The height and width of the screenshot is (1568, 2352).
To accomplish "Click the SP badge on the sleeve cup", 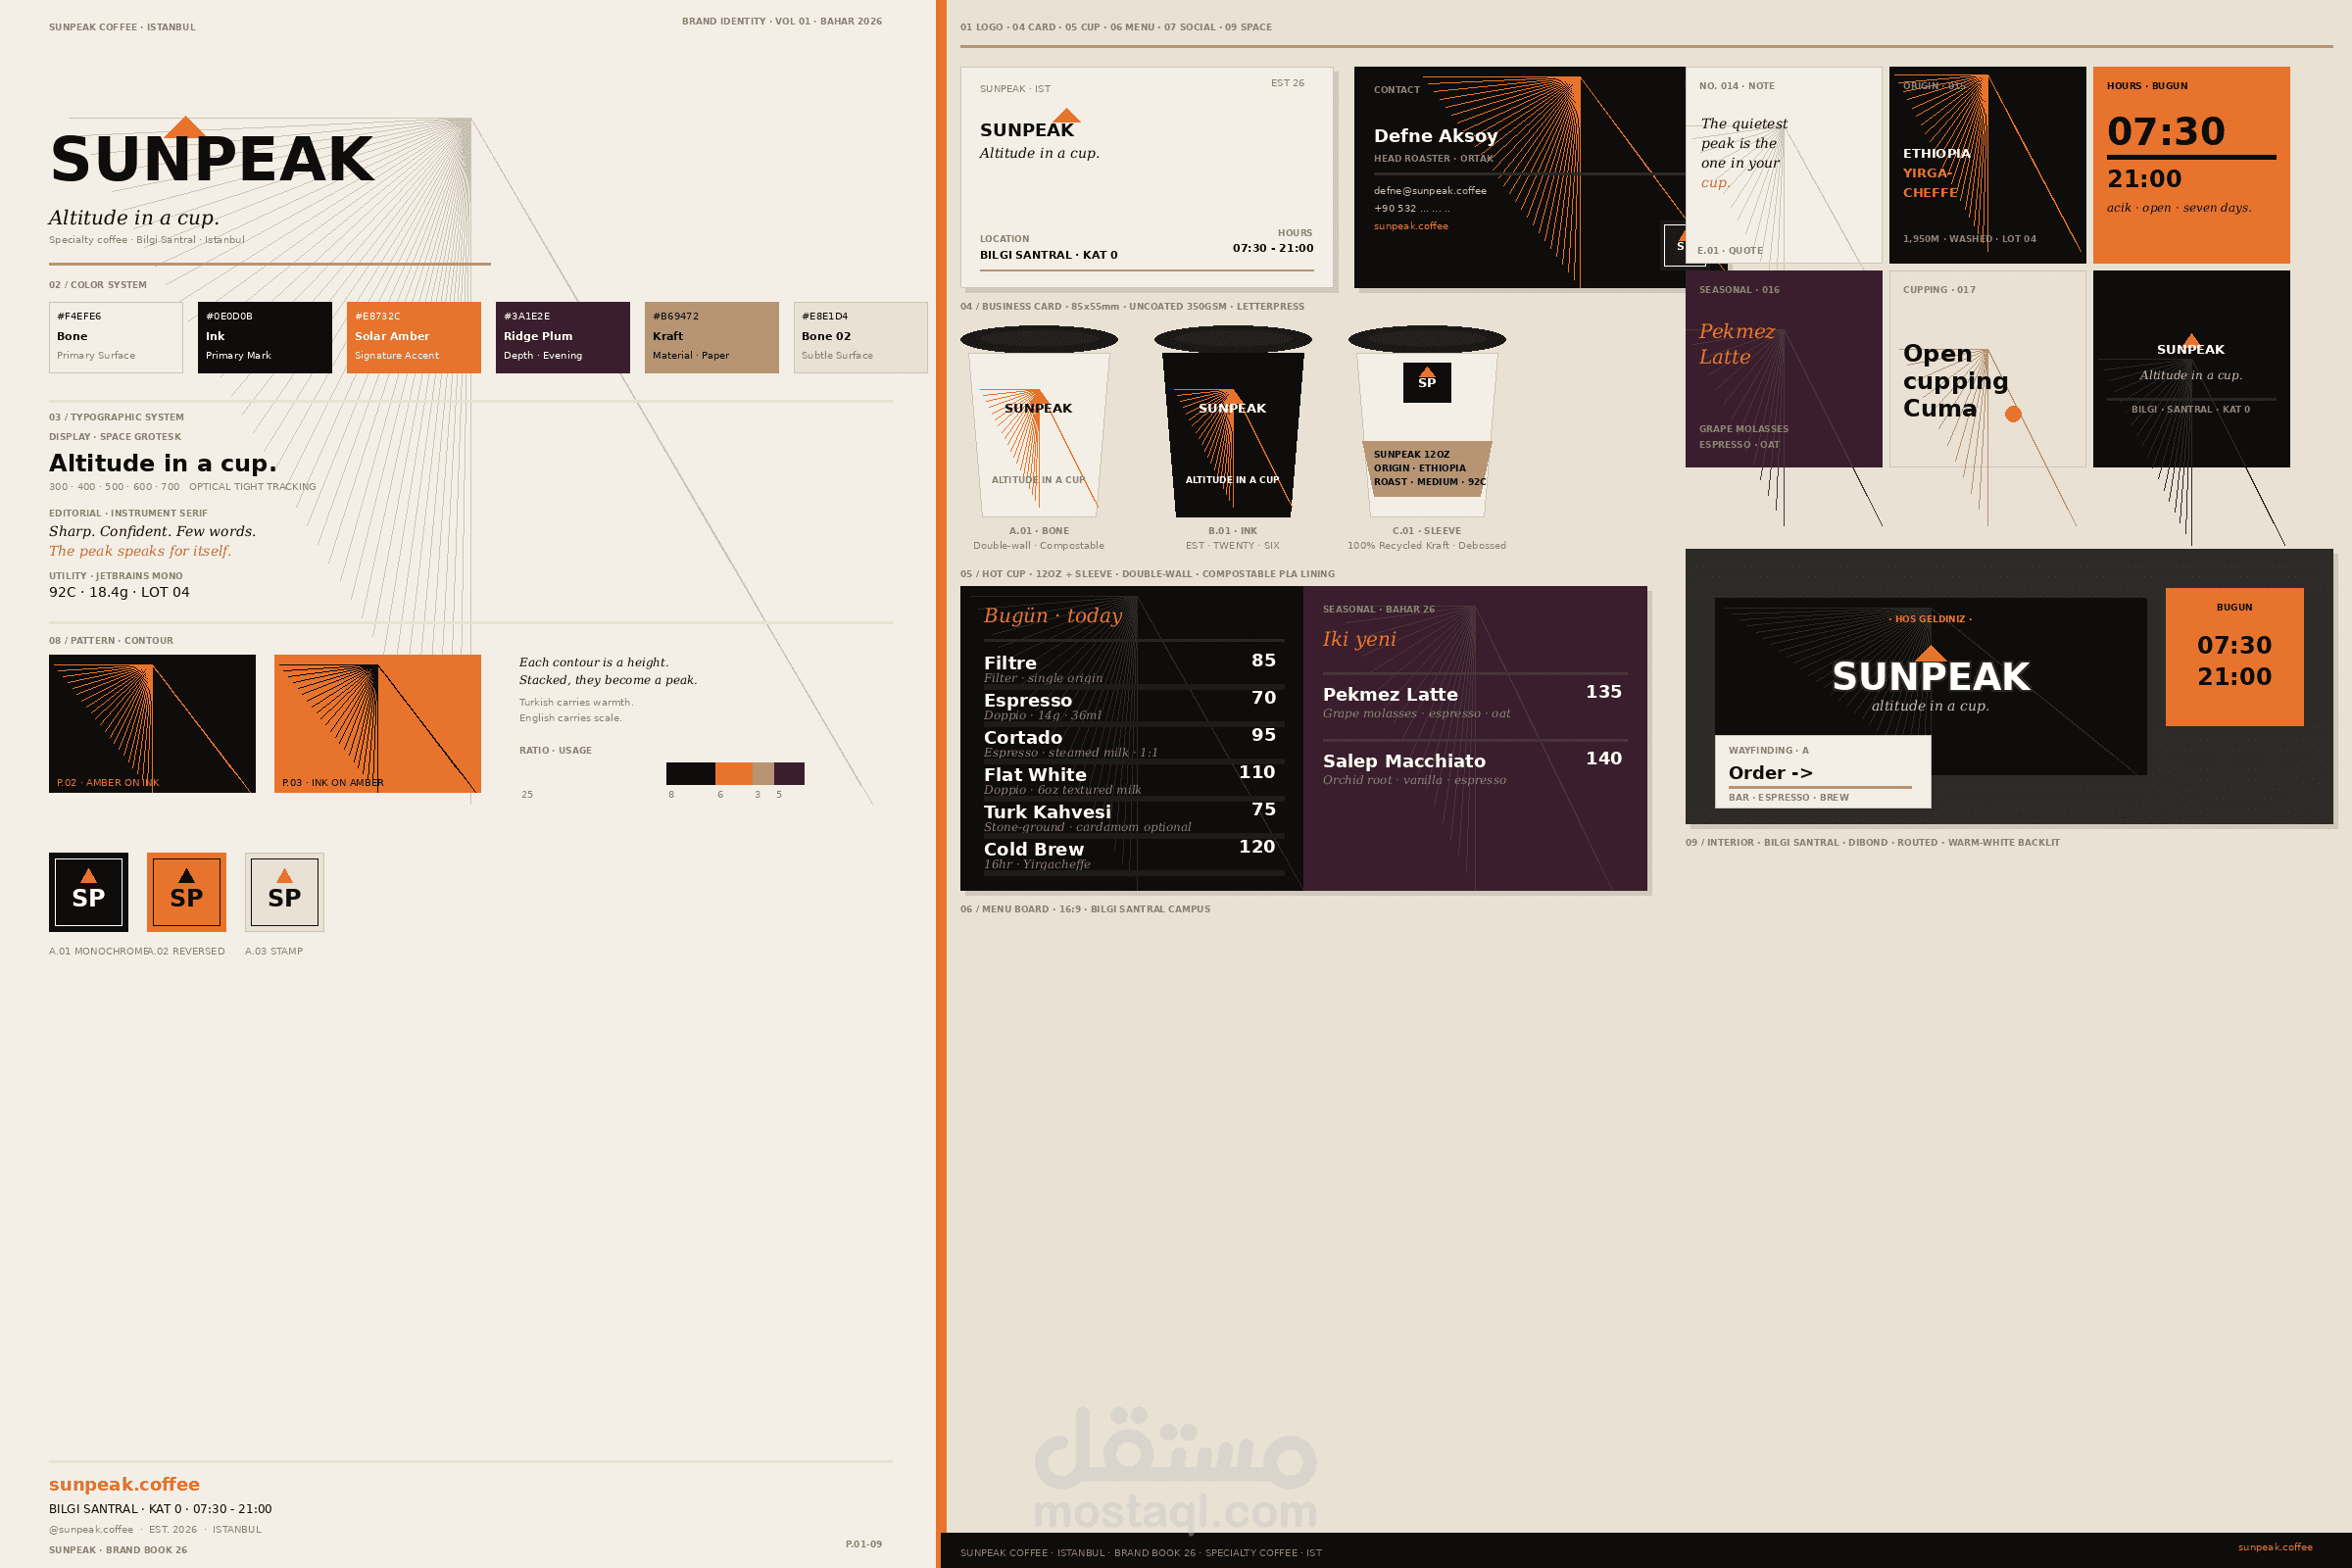I will (1427, 382).
